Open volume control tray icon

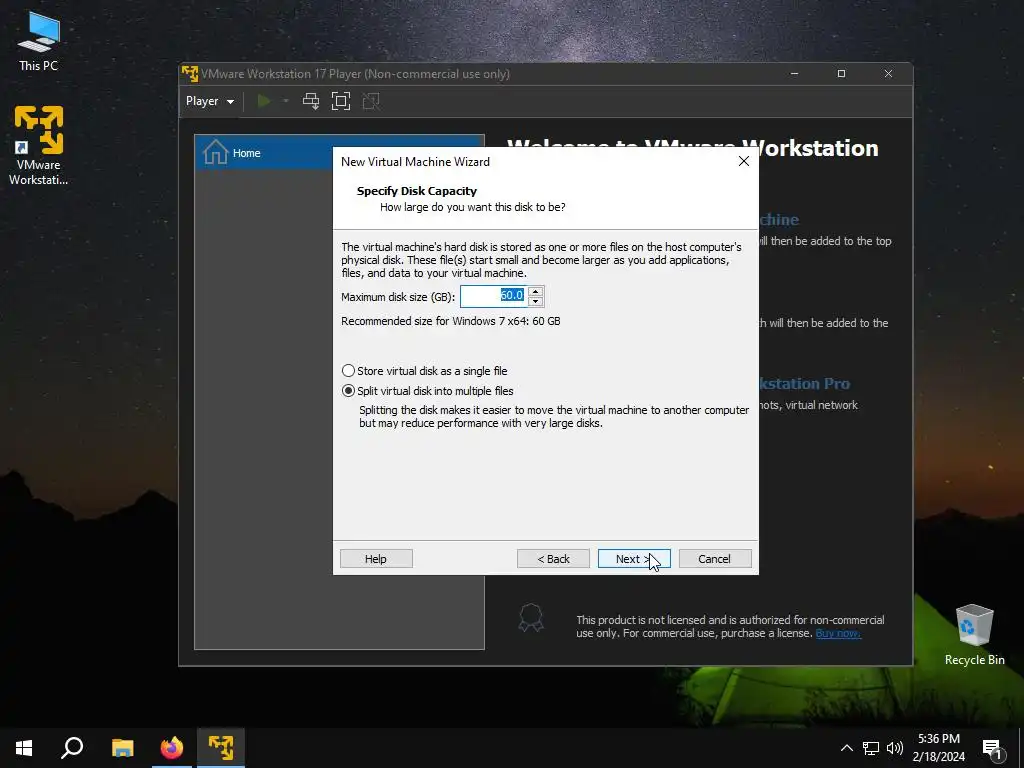[x=895, y=748]
